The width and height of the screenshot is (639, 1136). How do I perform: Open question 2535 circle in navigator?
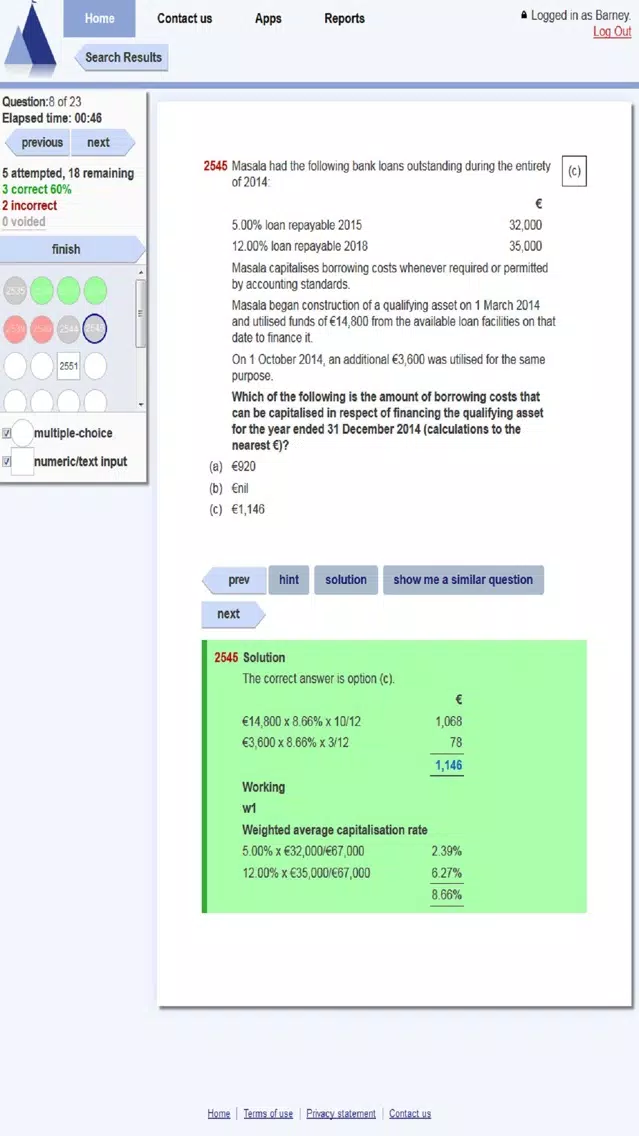(15, 291)
